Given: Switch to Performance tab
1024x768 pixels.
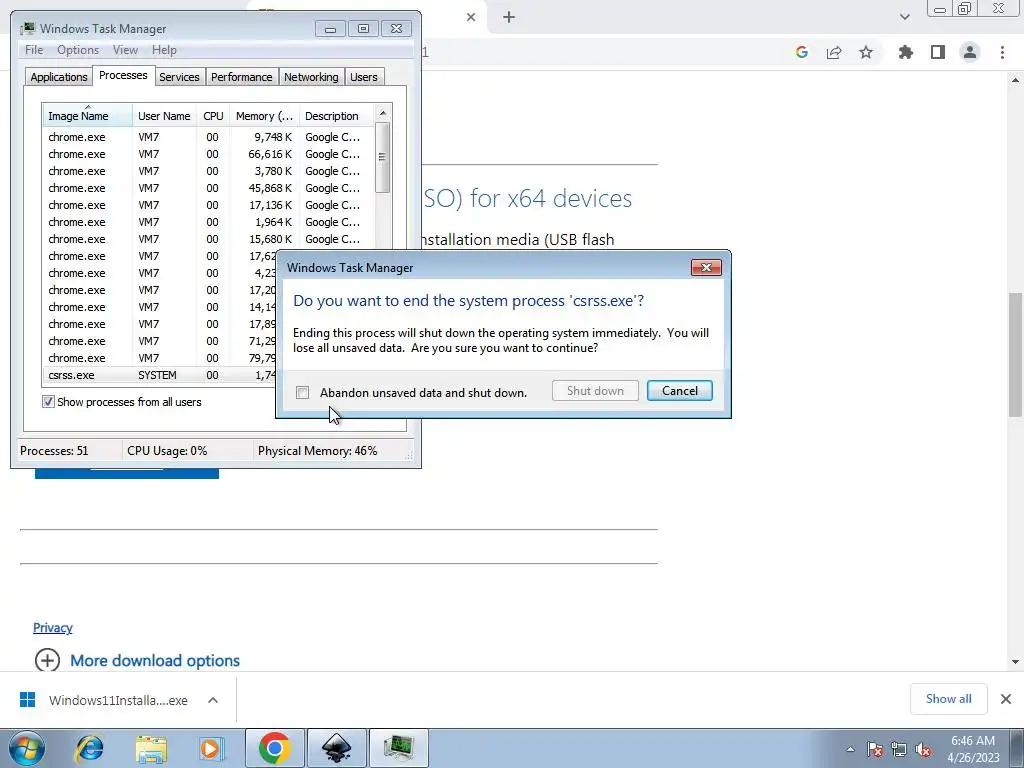Looking at the screenshot, I should [x=242, y=77].
